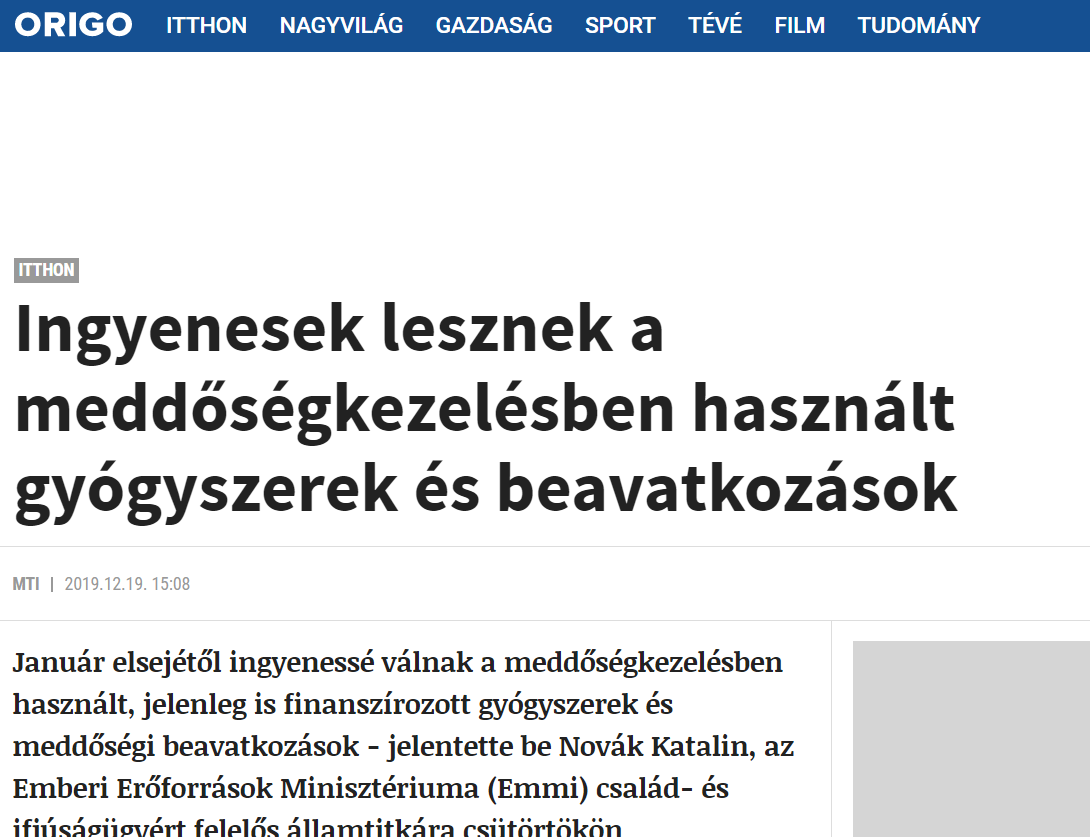Navigate to the TÉVÉ section
This screenshot has height=837, width=1090.
pyautogui.click(x=715, y=26)
